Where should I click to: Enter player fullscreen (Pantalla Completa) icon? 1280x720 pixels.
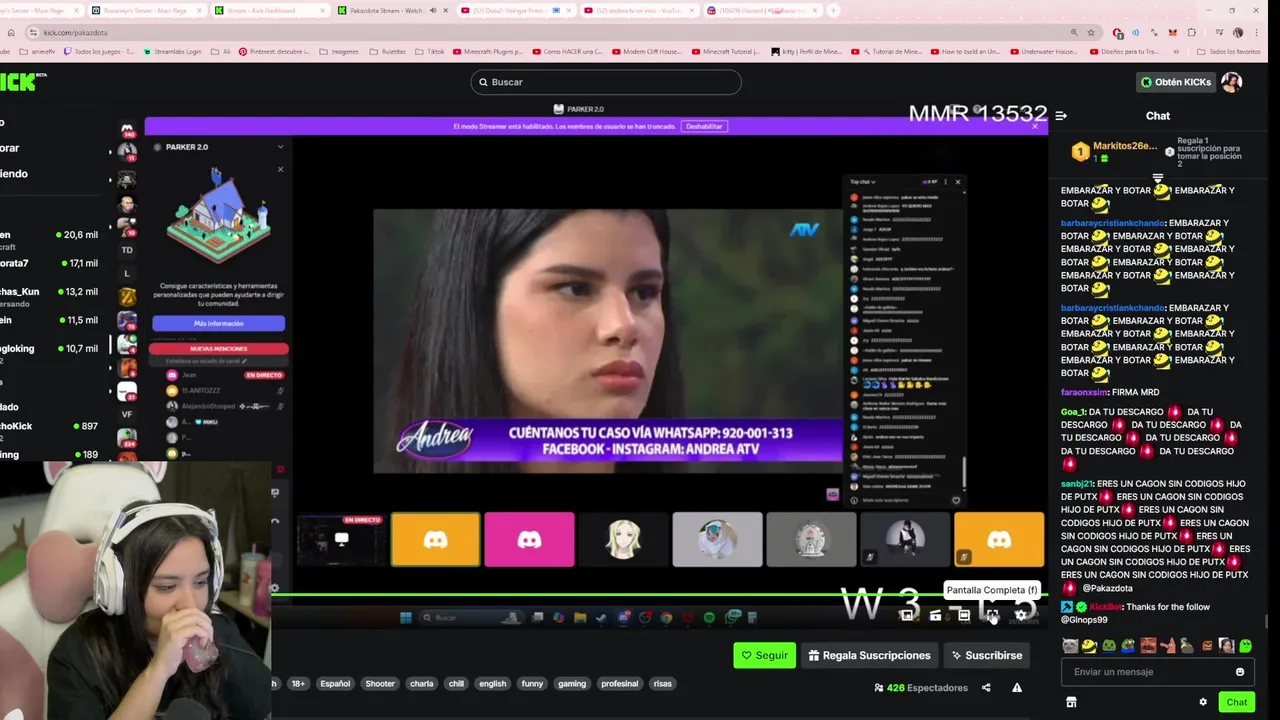tap(992, 616)
